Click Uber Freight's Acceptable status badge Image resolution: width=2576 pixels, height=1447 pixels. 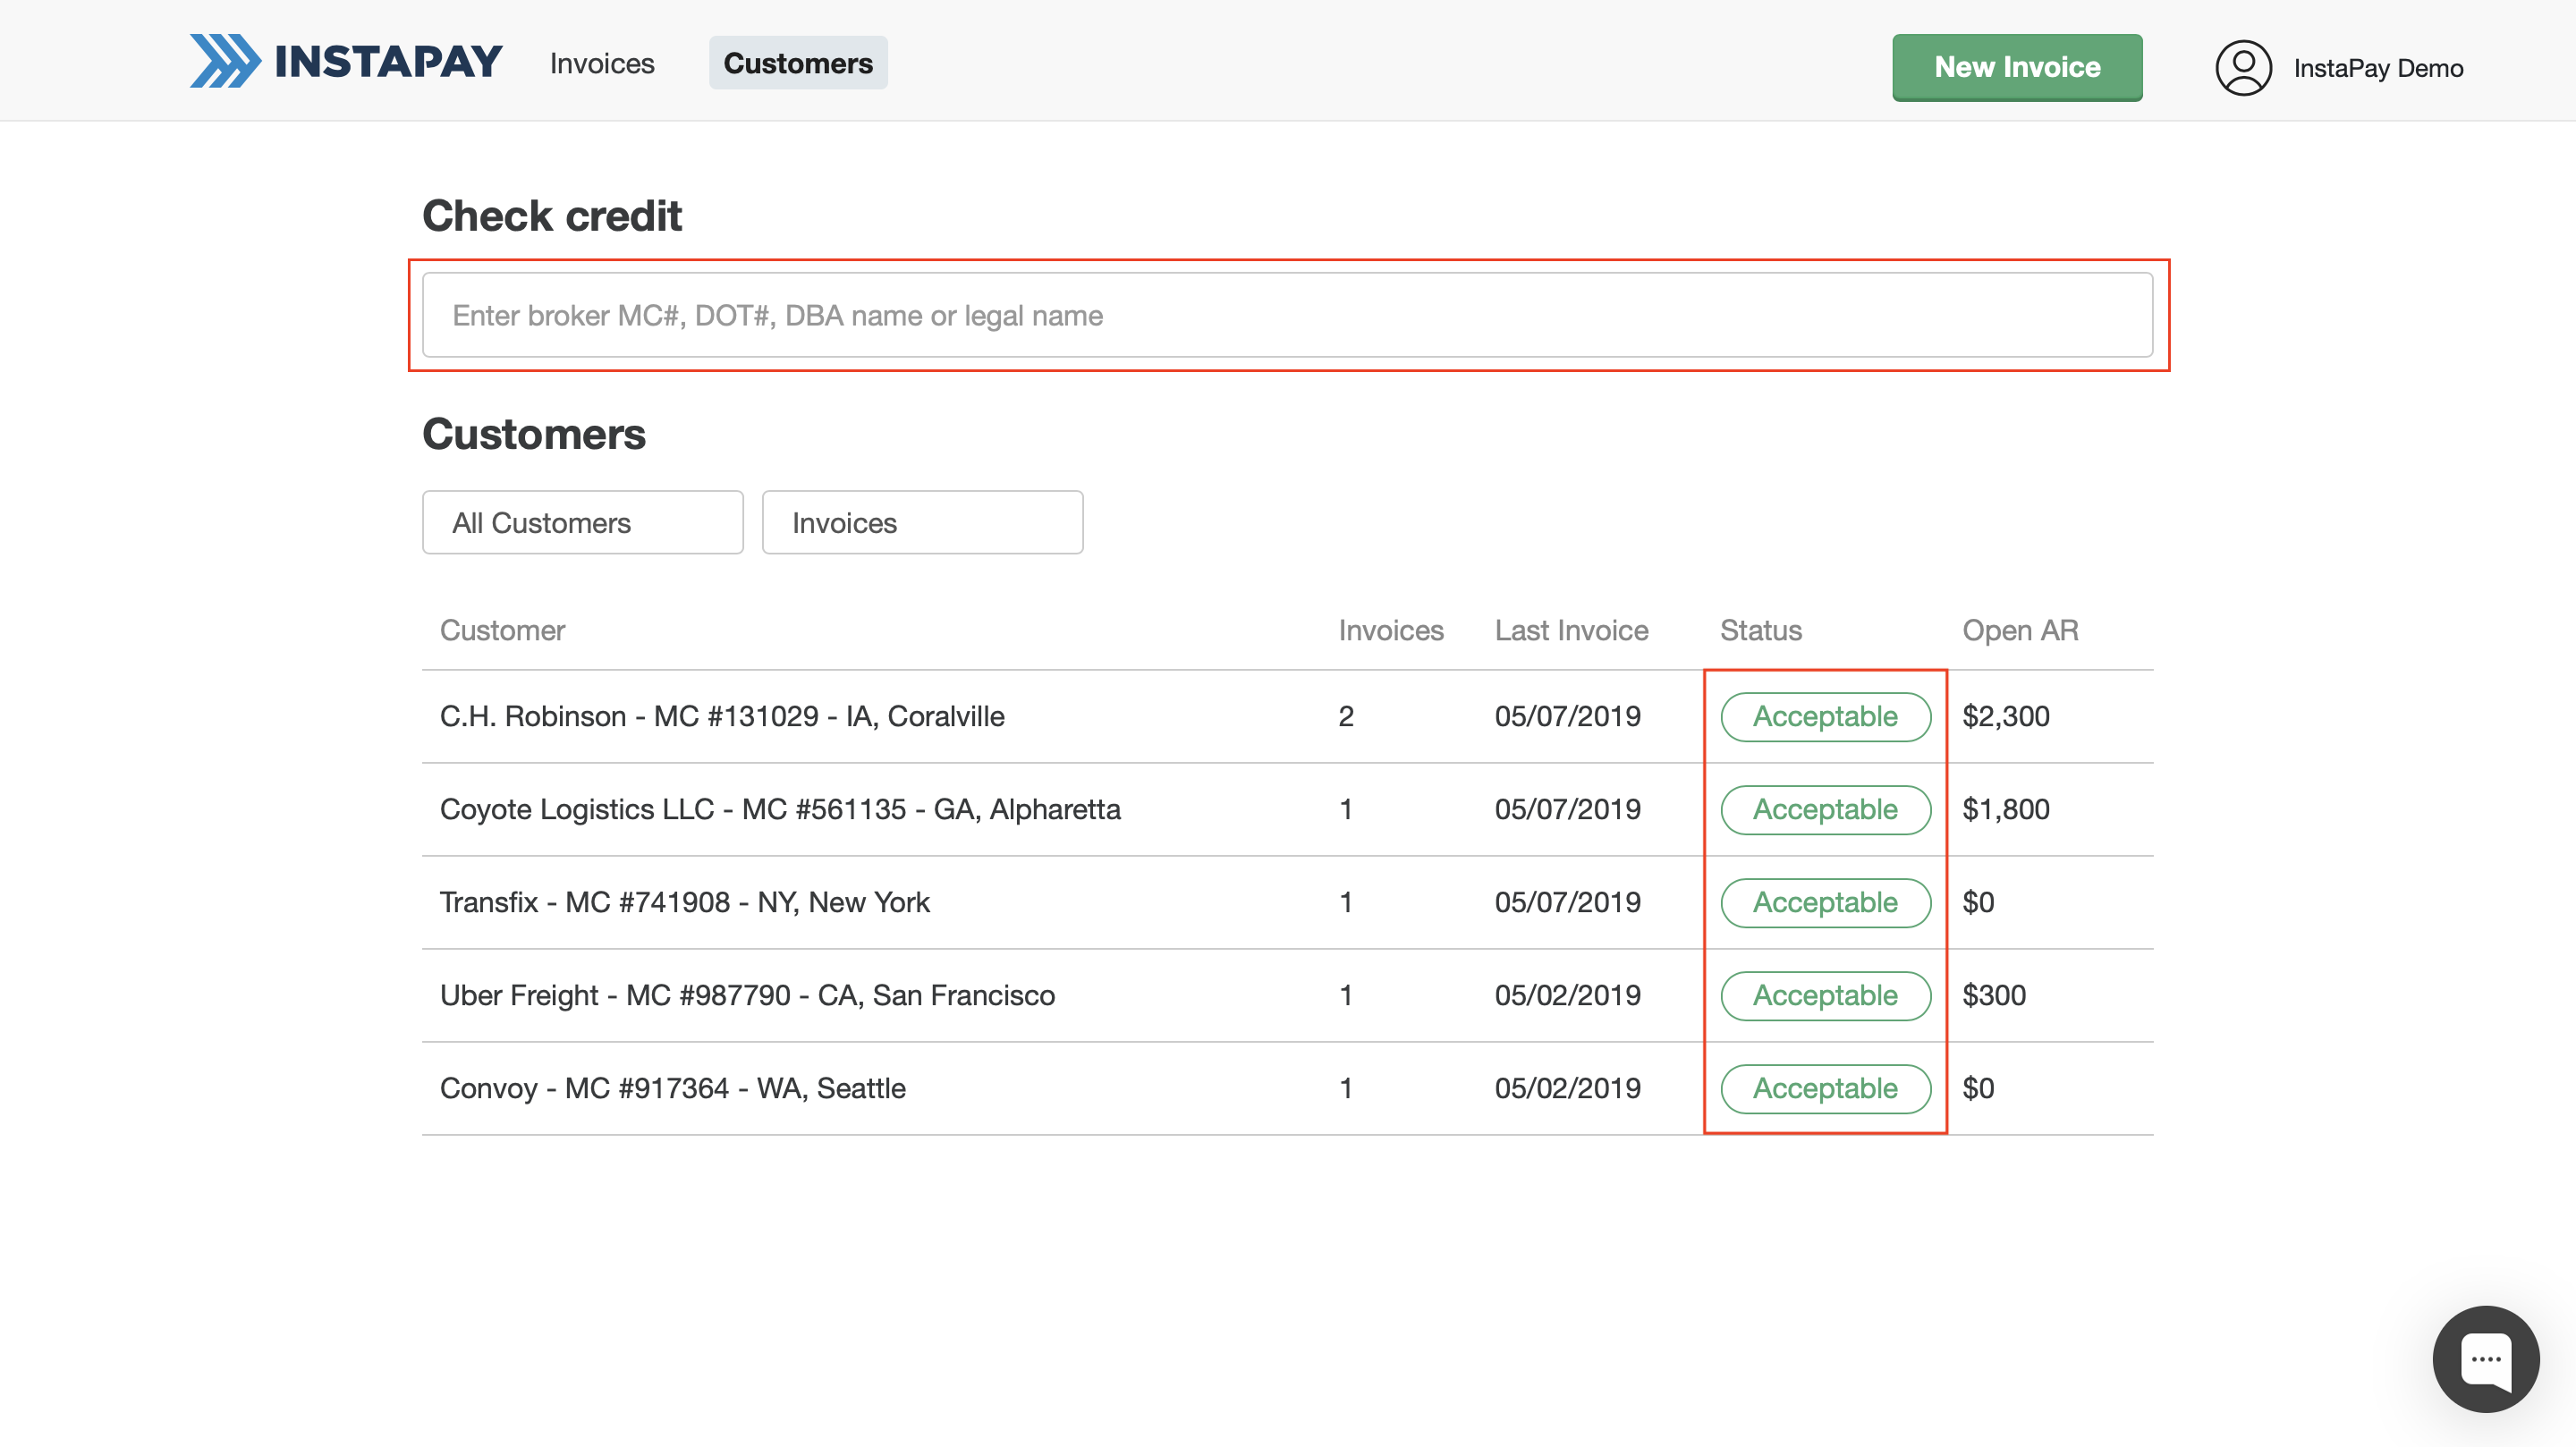(x=1825, y=995)
